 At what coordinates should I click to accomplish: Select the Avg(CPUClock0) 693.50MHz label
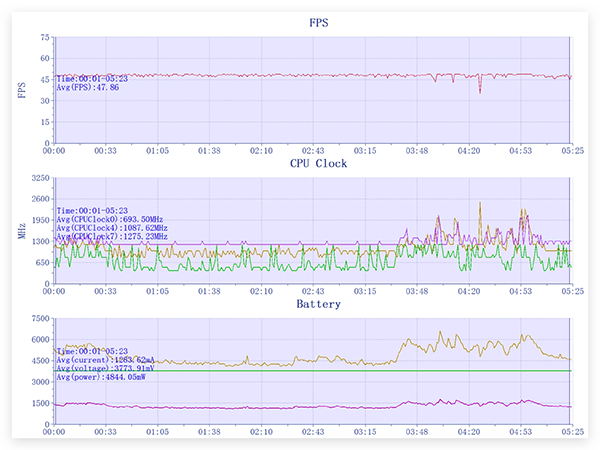[x=110, y=219]
